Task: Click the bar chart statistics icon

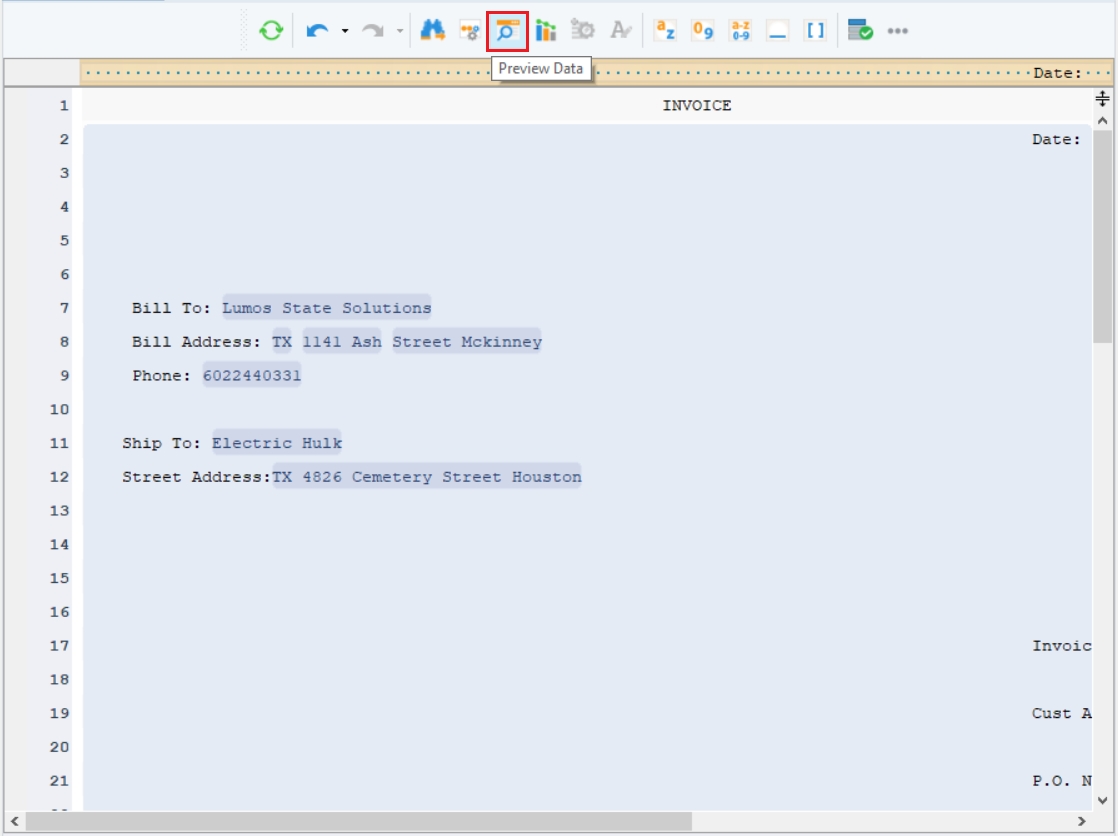Action: point(545,31)
